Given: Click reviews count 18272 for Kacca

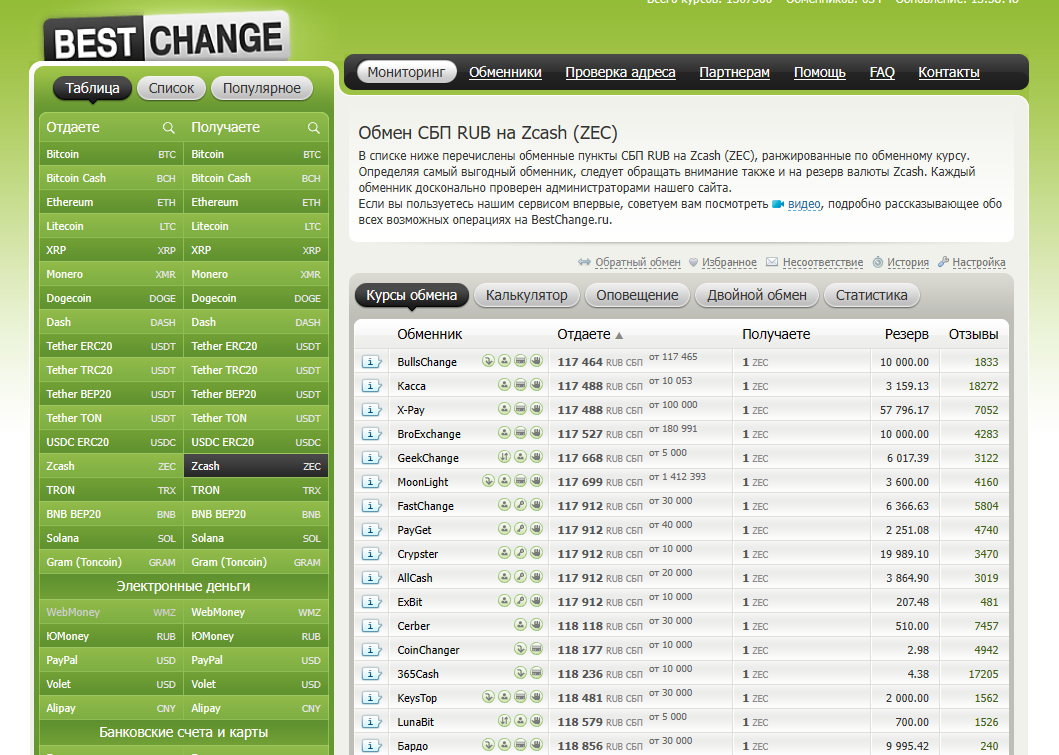Looking at the screenshot, I should click(x=983, y=386).
